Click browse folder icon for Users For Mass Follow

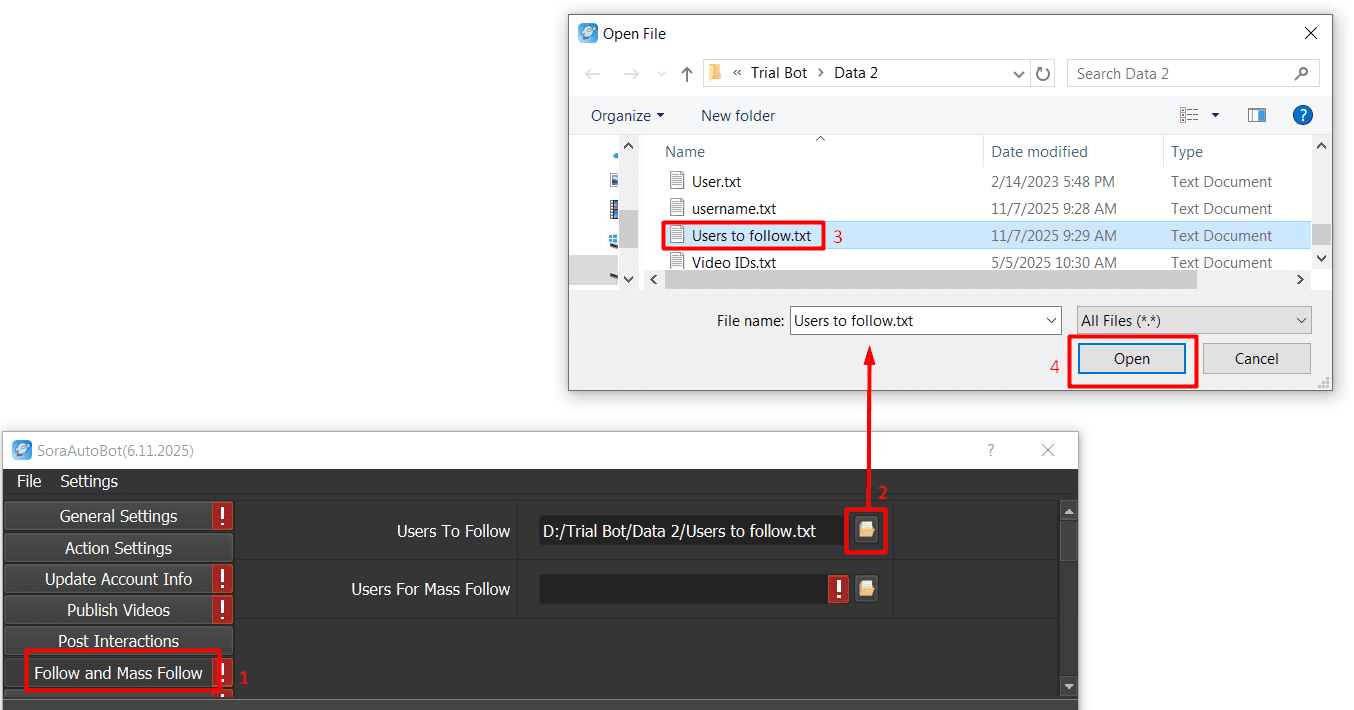point(866,589)
